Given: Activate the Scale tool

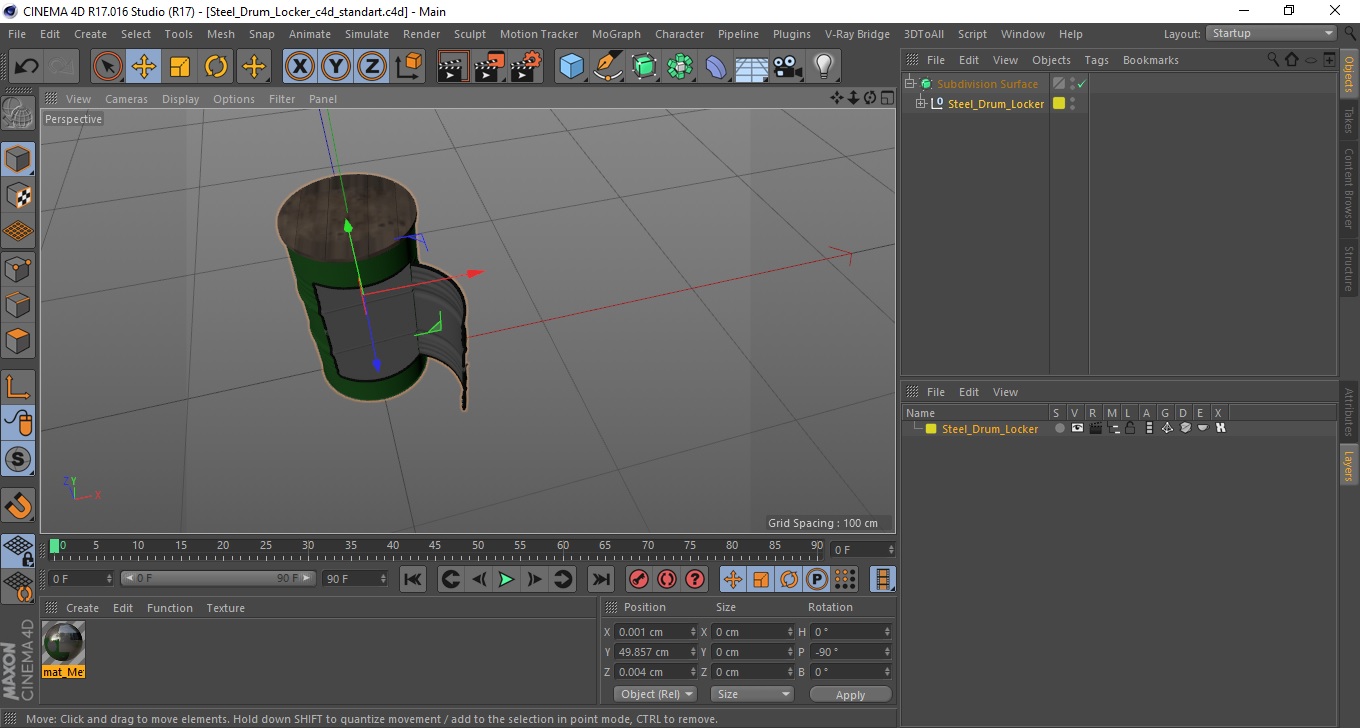Looking at the screenshot, I should click(x=180, y=67).
